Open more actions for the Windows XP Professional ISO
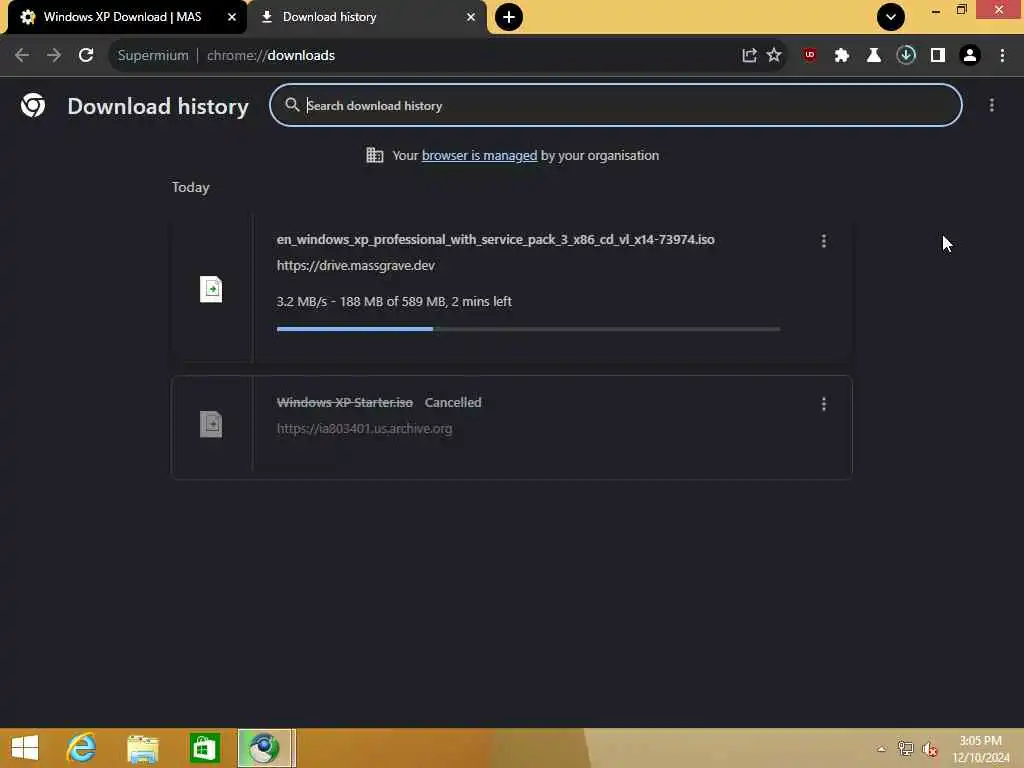 [x=824, y=241]
